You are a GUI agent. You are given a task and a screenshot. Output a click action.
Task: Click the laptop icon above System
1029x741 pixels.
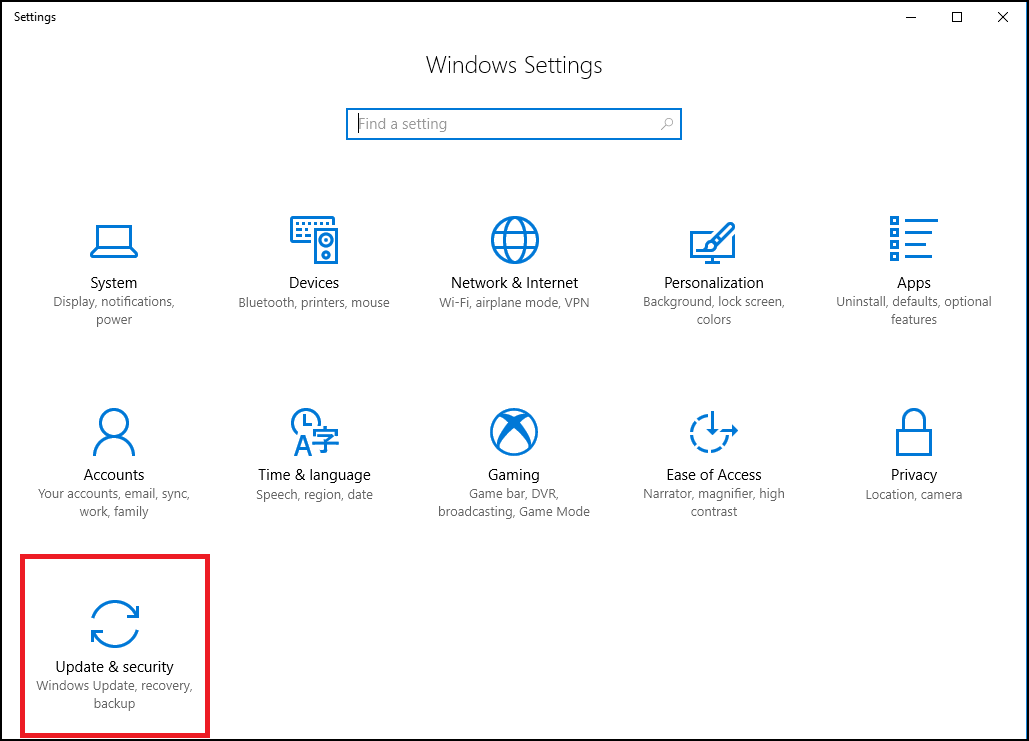(113, 240)
